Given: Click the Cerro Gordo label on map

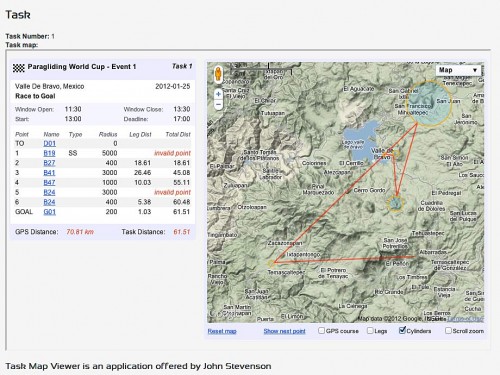Looking at the screenshot, I should 369,190.
